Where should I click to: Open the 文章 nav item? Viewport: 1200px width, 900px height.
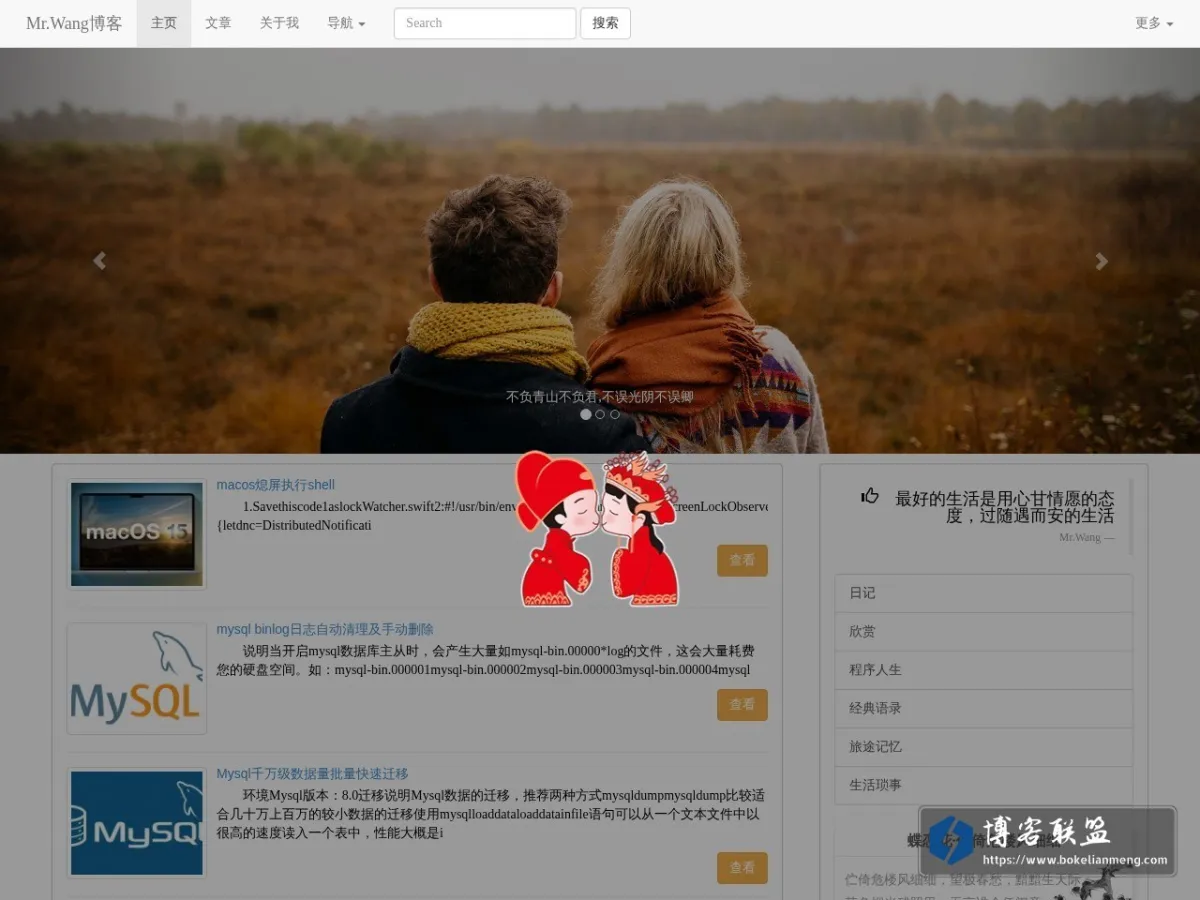click(x=218, y=23)
